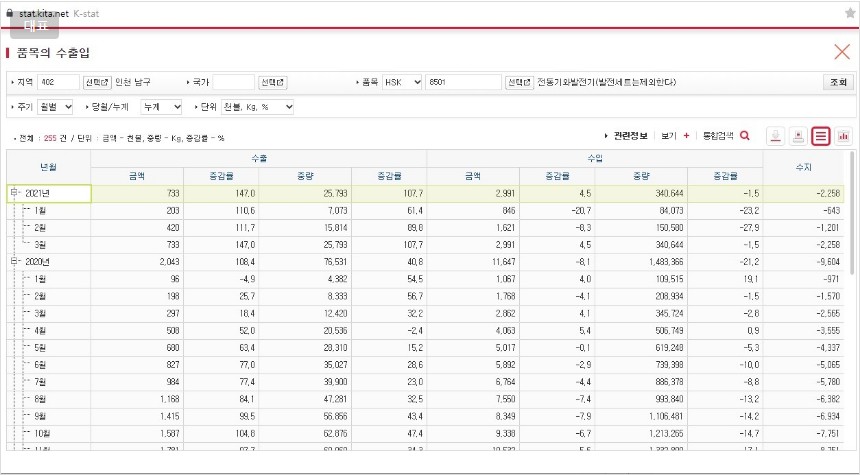860x475 pixels.
Task: Click the 선택 button for 지역
Action: tap(97, 82)
